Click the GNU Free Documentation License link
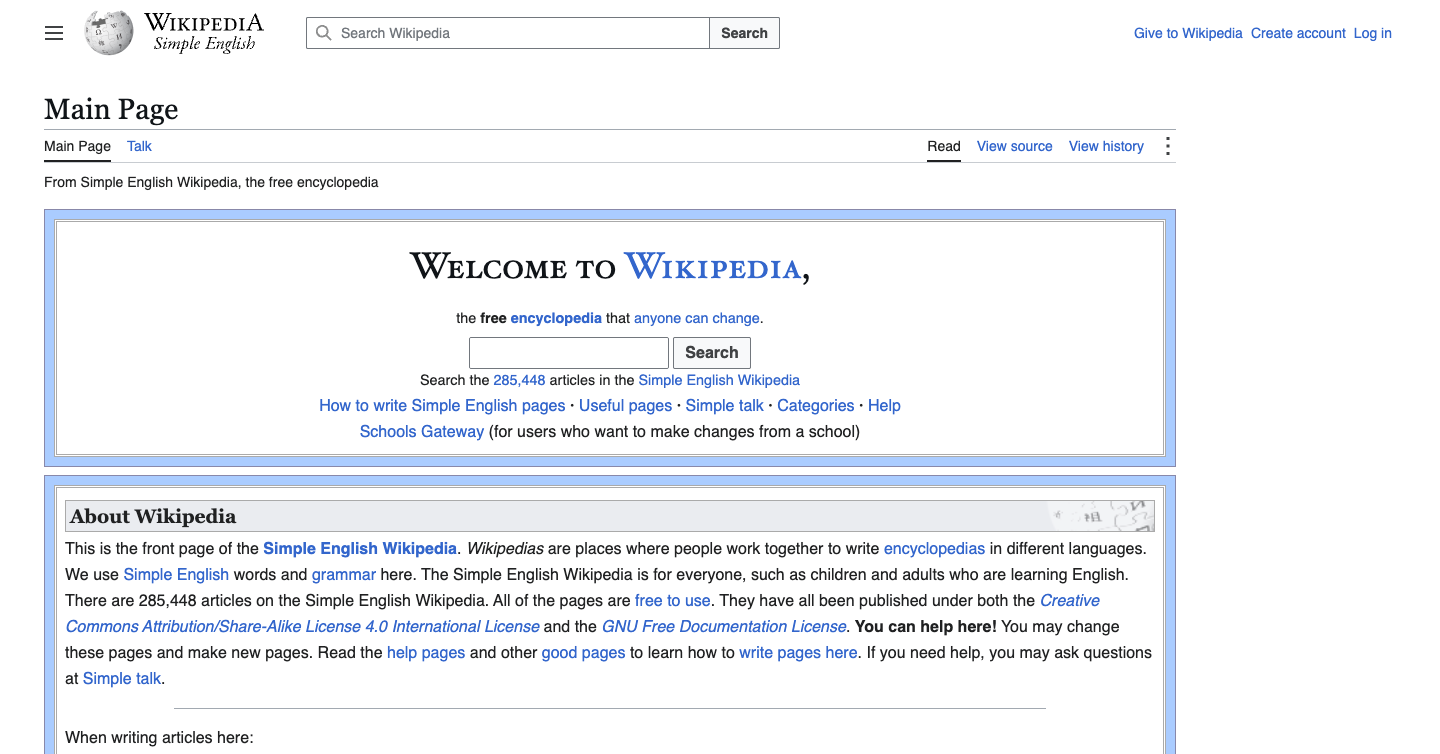 [724, 626]
